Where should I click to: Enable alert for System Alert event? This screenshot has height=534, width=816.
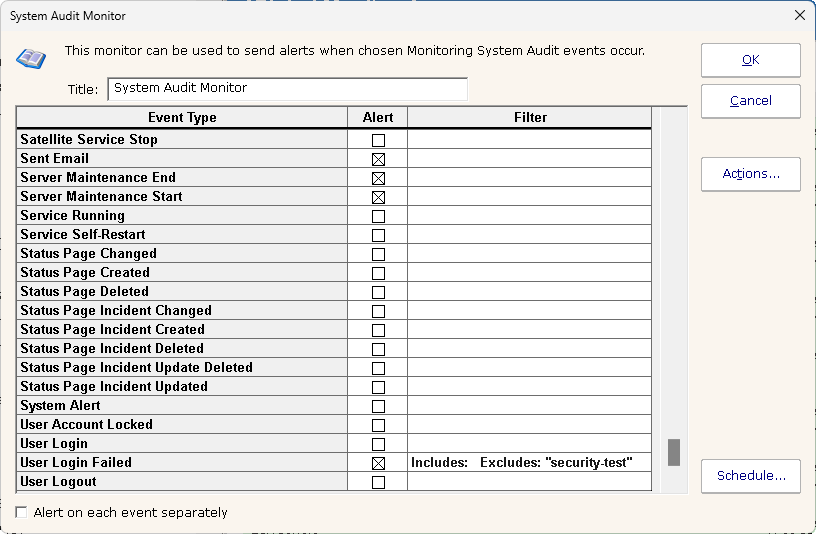[378, 406]
